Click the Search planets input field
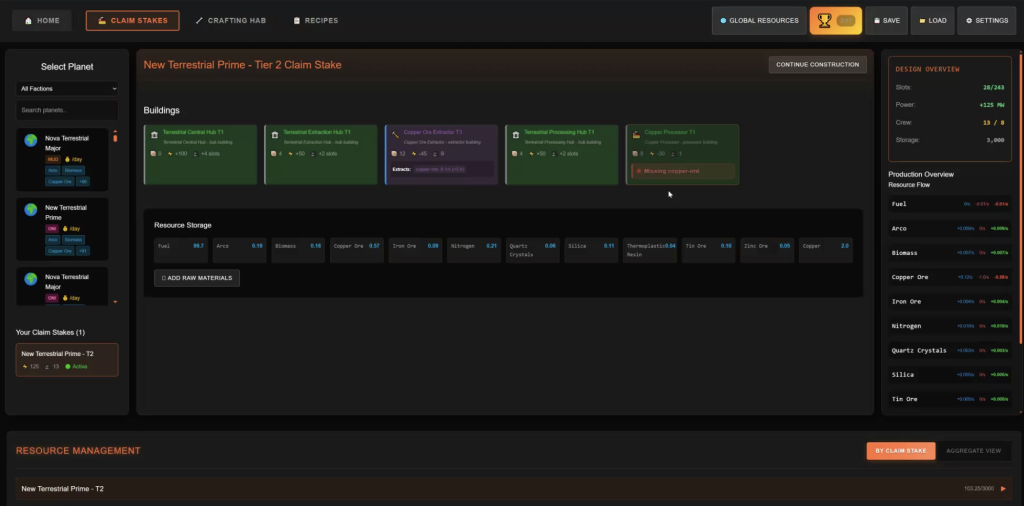Screen dimensions: 1024x506 click(x=67, y=110)
